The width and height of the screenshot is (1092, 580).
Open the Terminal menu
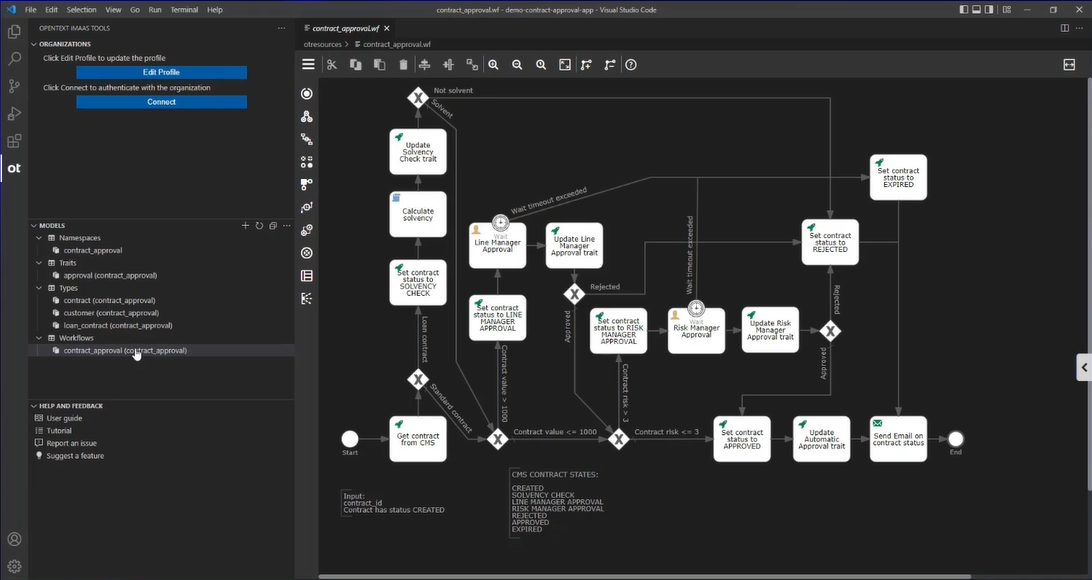(x=184, y=10)
